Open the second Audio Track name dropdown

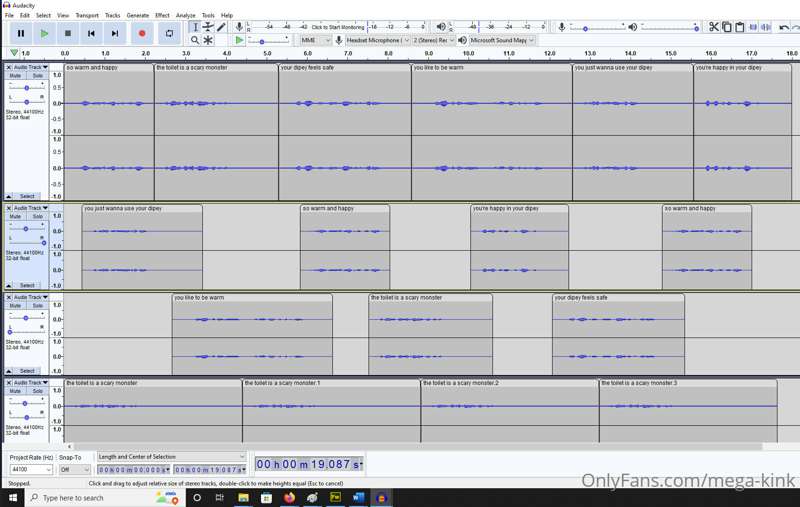(31, 208)
